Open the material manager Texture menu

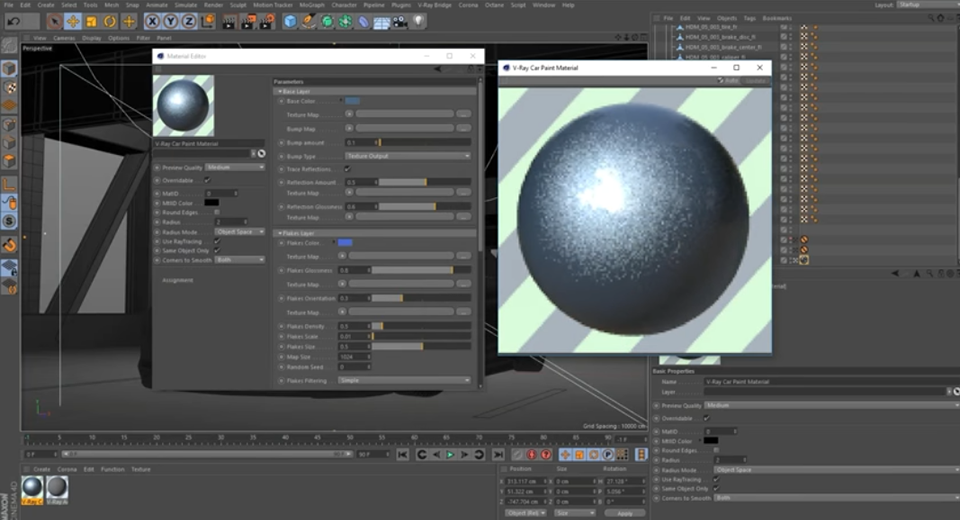(141, 469)
